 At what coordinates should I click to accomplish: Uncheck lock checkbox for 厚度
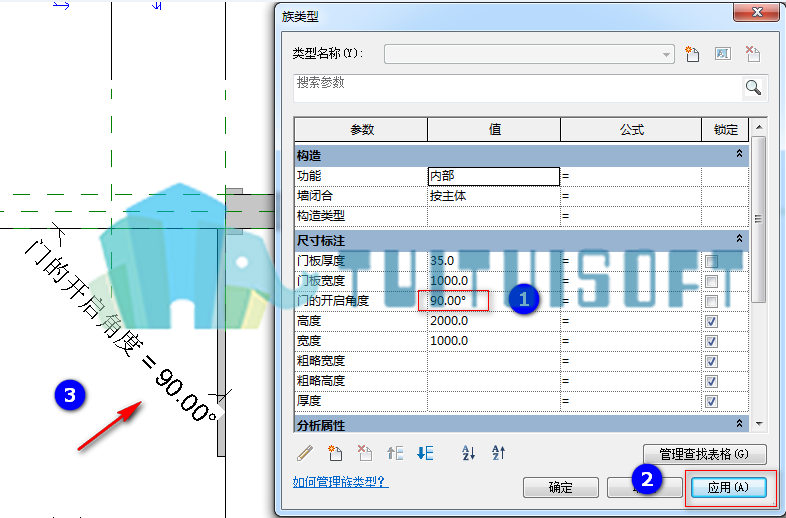coord(711,402)
